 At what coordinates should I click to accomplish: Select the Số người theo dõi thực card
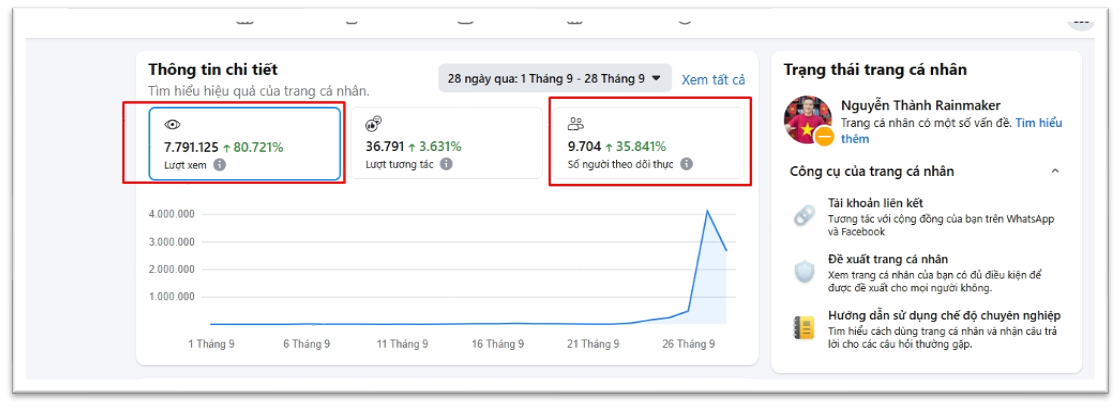649,144
